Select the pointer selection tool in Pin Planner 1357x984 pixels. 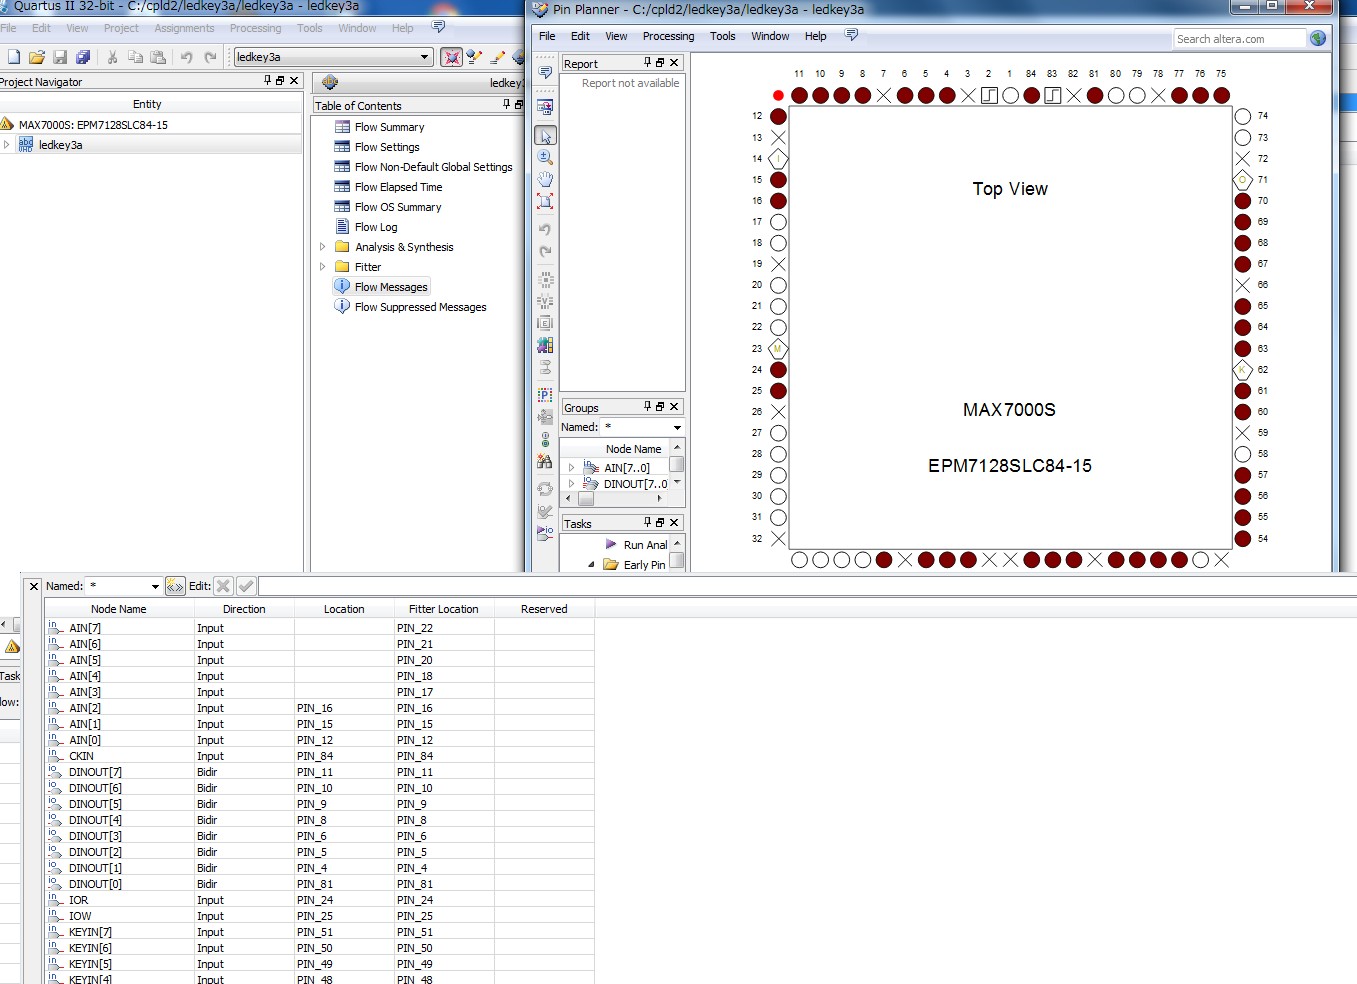click(x=545, y=135)
